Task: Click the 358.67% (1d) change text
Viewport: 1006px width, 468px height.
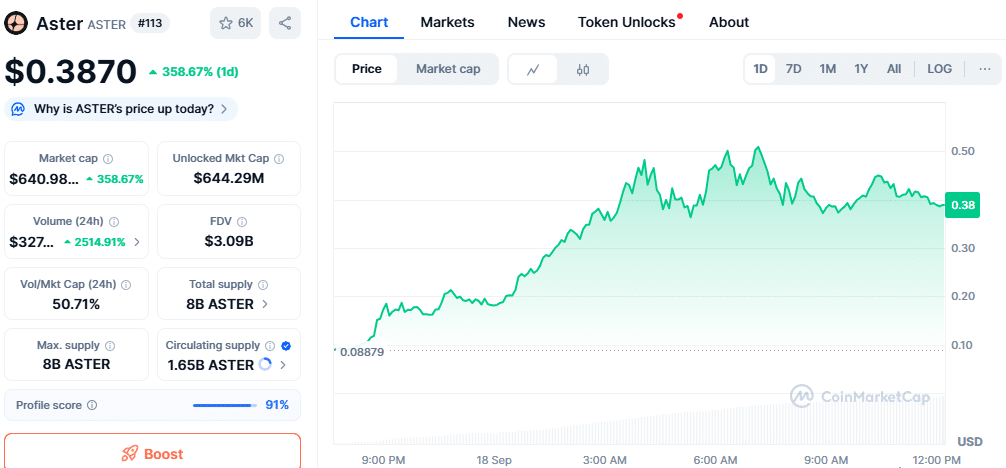Action: click(200, 72)
